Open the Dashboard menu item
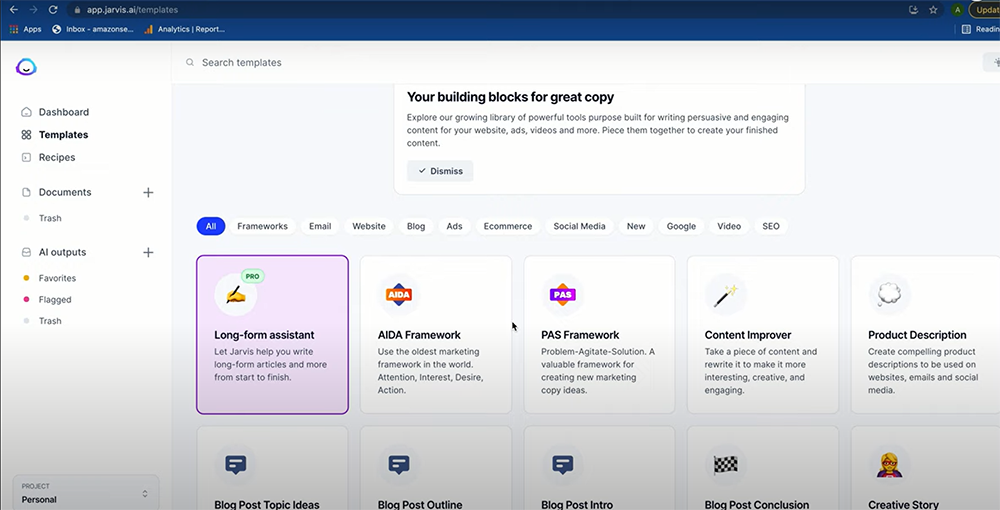The width and height of the screenshot is (1000, 510). 64,112
